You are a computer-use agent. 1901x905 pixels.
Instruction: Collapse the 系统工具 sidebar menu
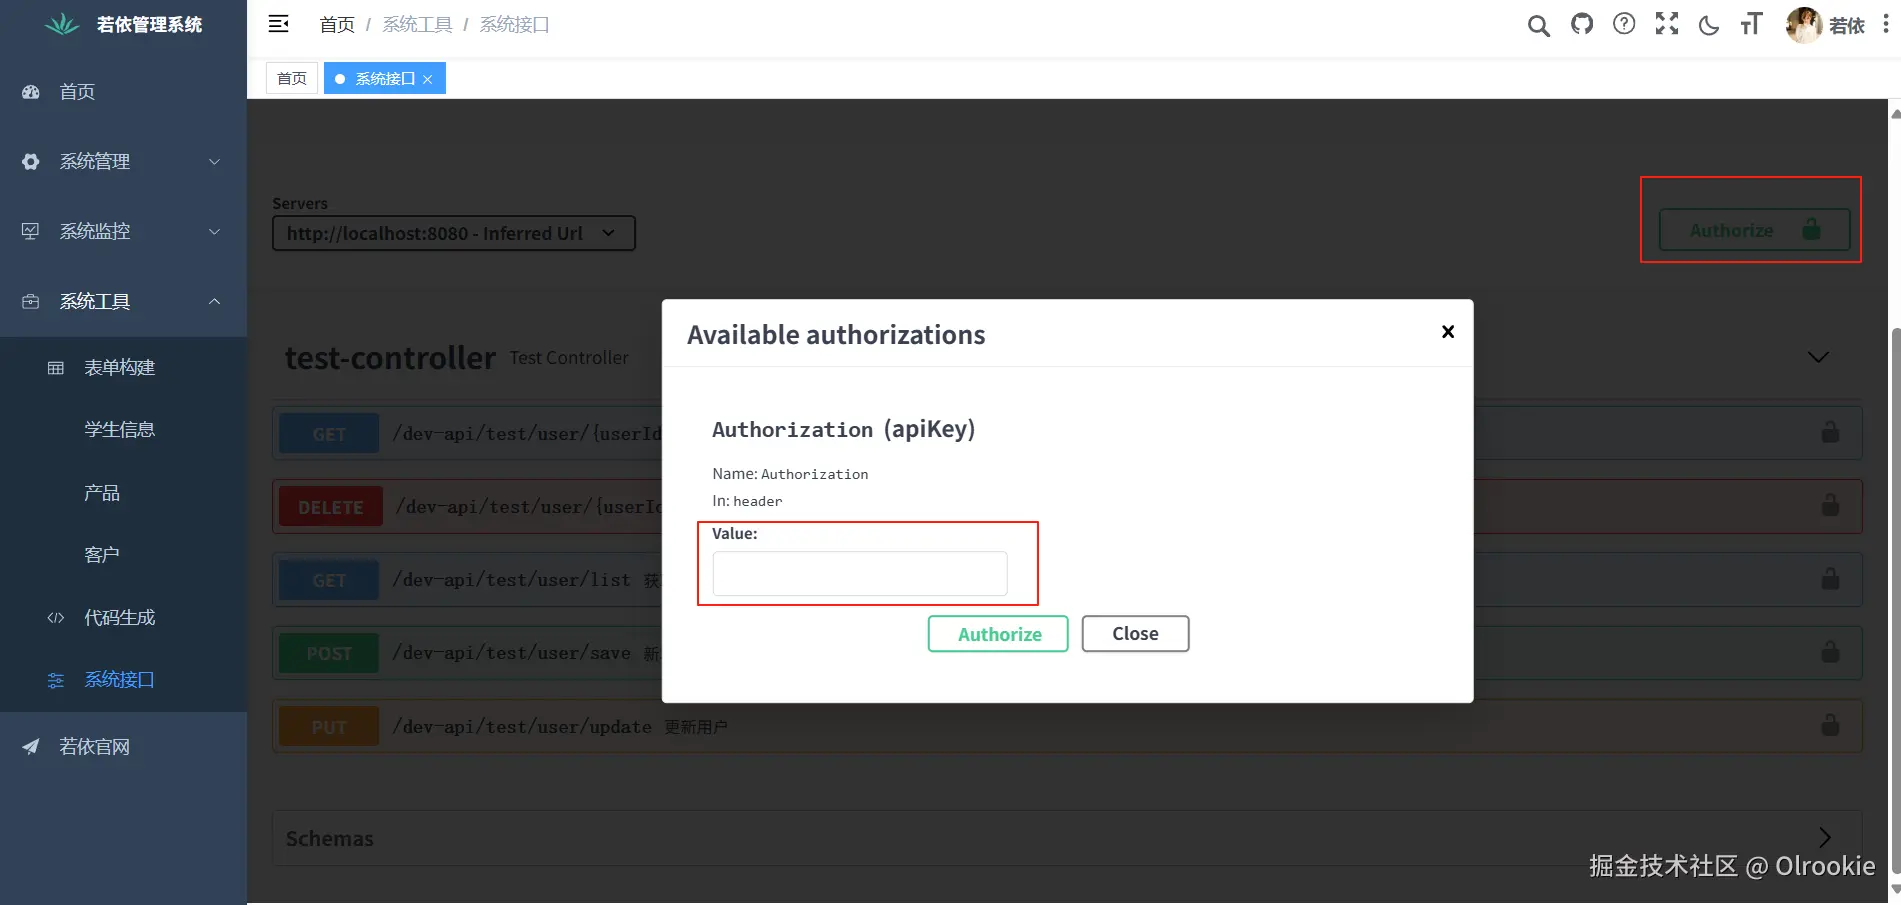[x=123, y=301]
